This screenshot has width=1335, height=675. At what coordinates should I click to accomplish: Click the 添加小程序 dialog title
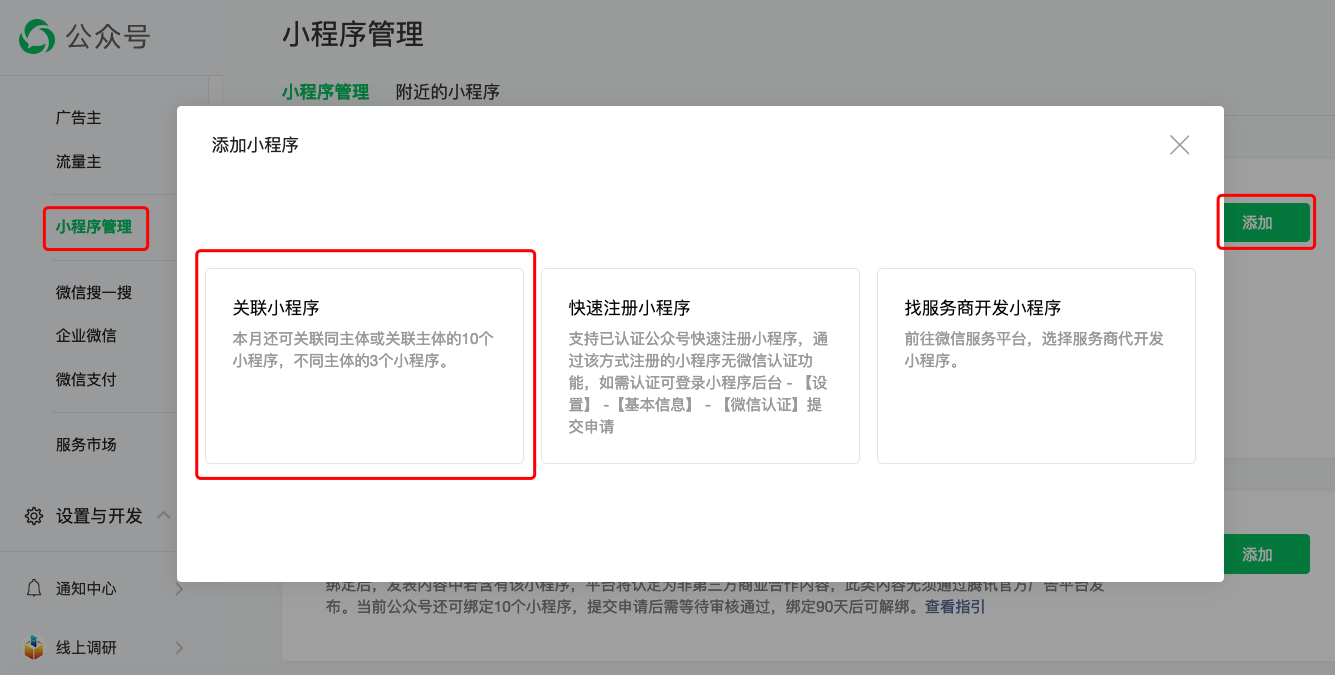255,145
